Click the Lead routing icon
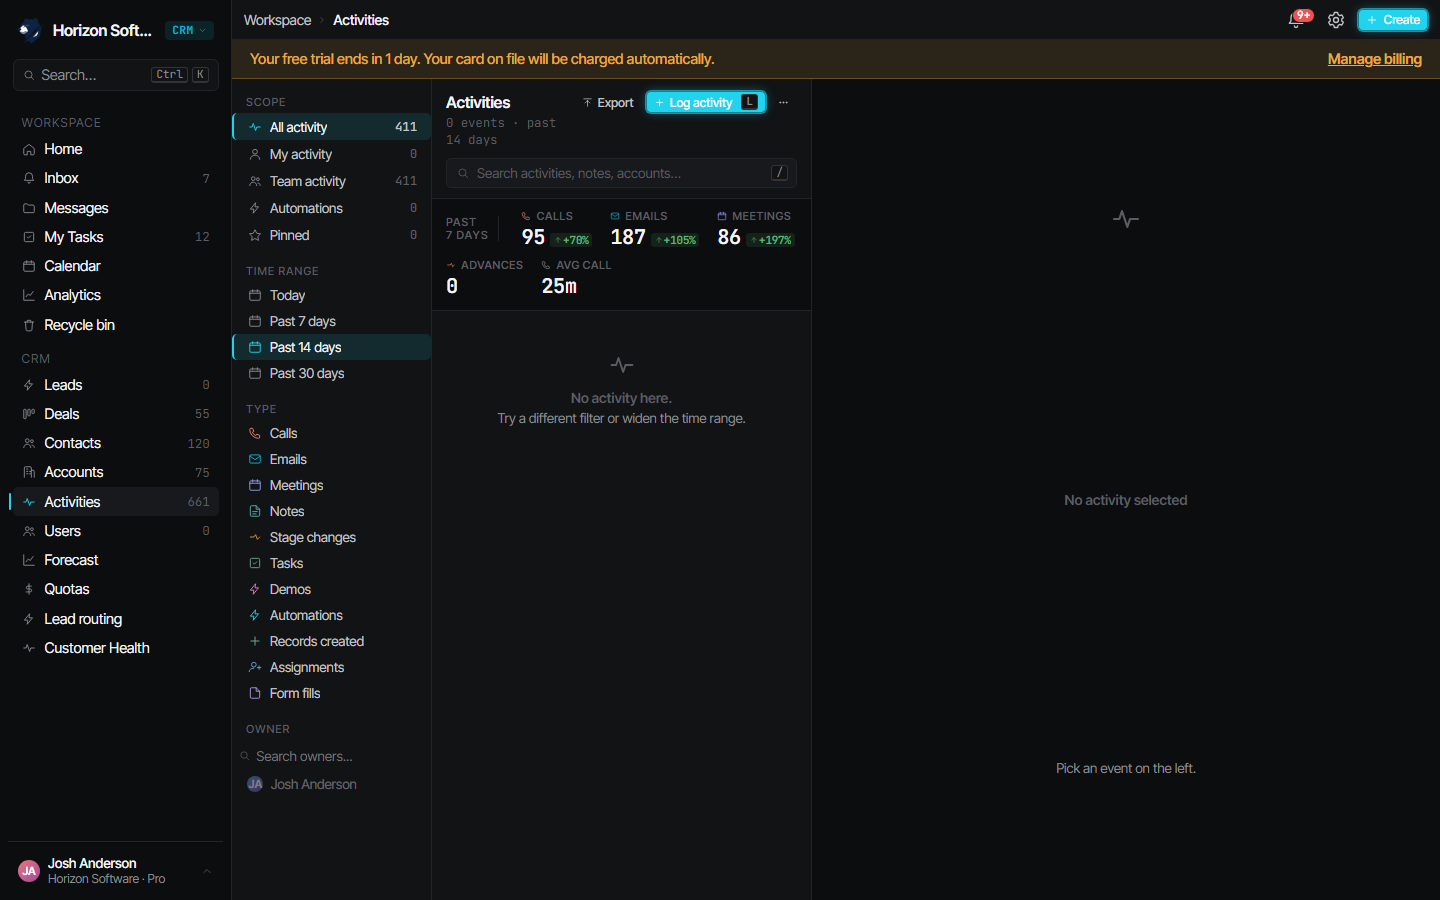Image resolution: width=1440 pixels, height=900 pixels. [x=29, y=619]
